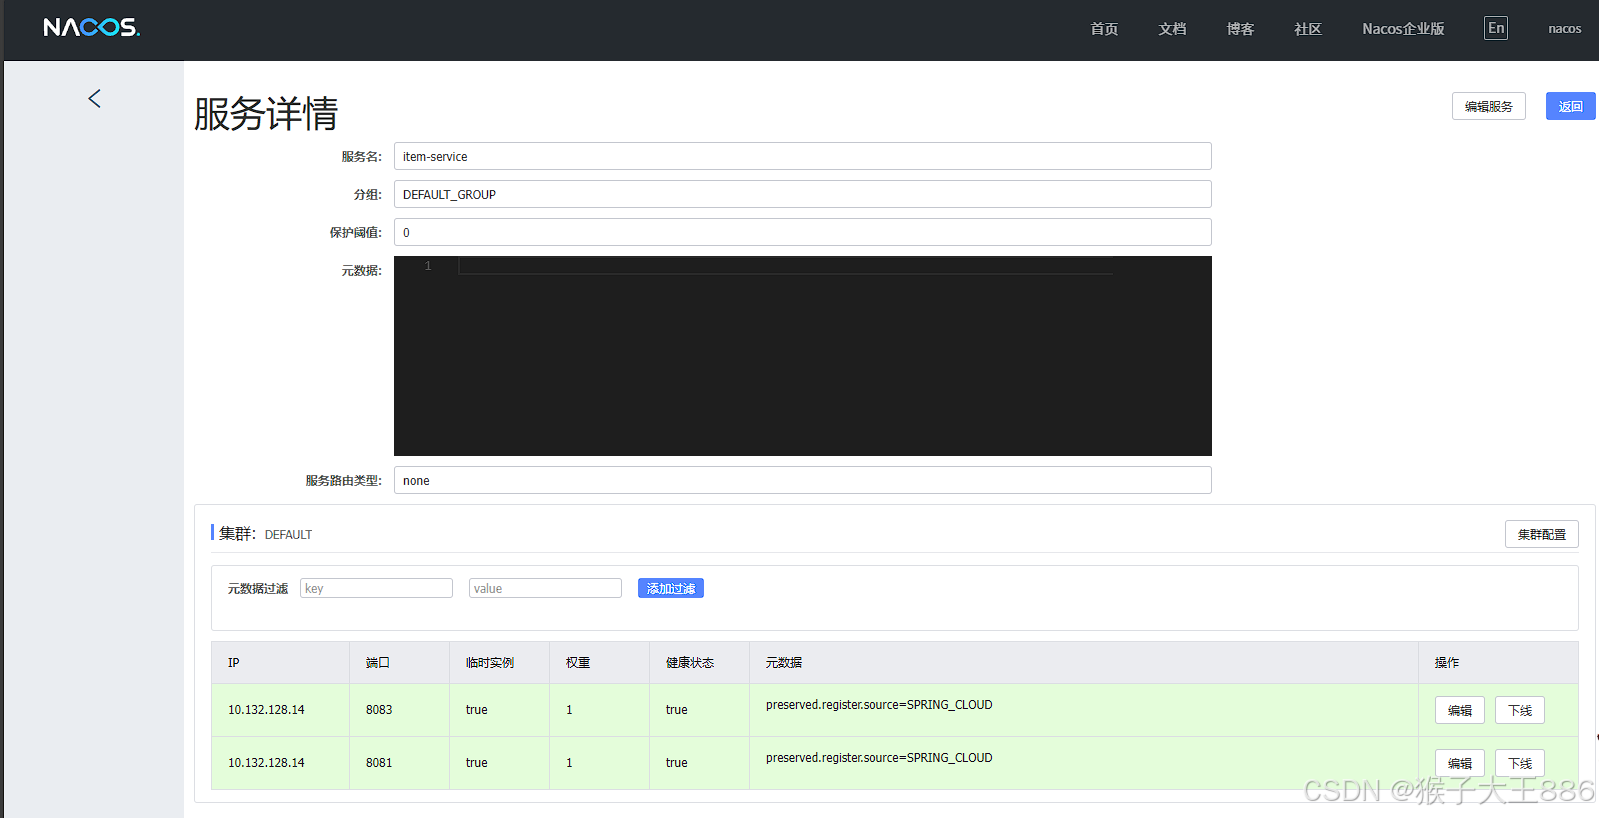Open the nacos user menu
The width and height of the screenshot is (1599, 818).
pyautogui.click(x=1565, y=29)
